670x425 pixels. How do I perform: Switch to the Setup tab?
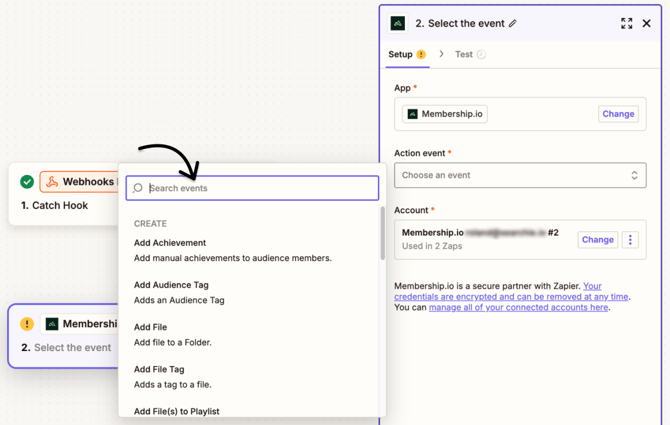tap(407, 54)
